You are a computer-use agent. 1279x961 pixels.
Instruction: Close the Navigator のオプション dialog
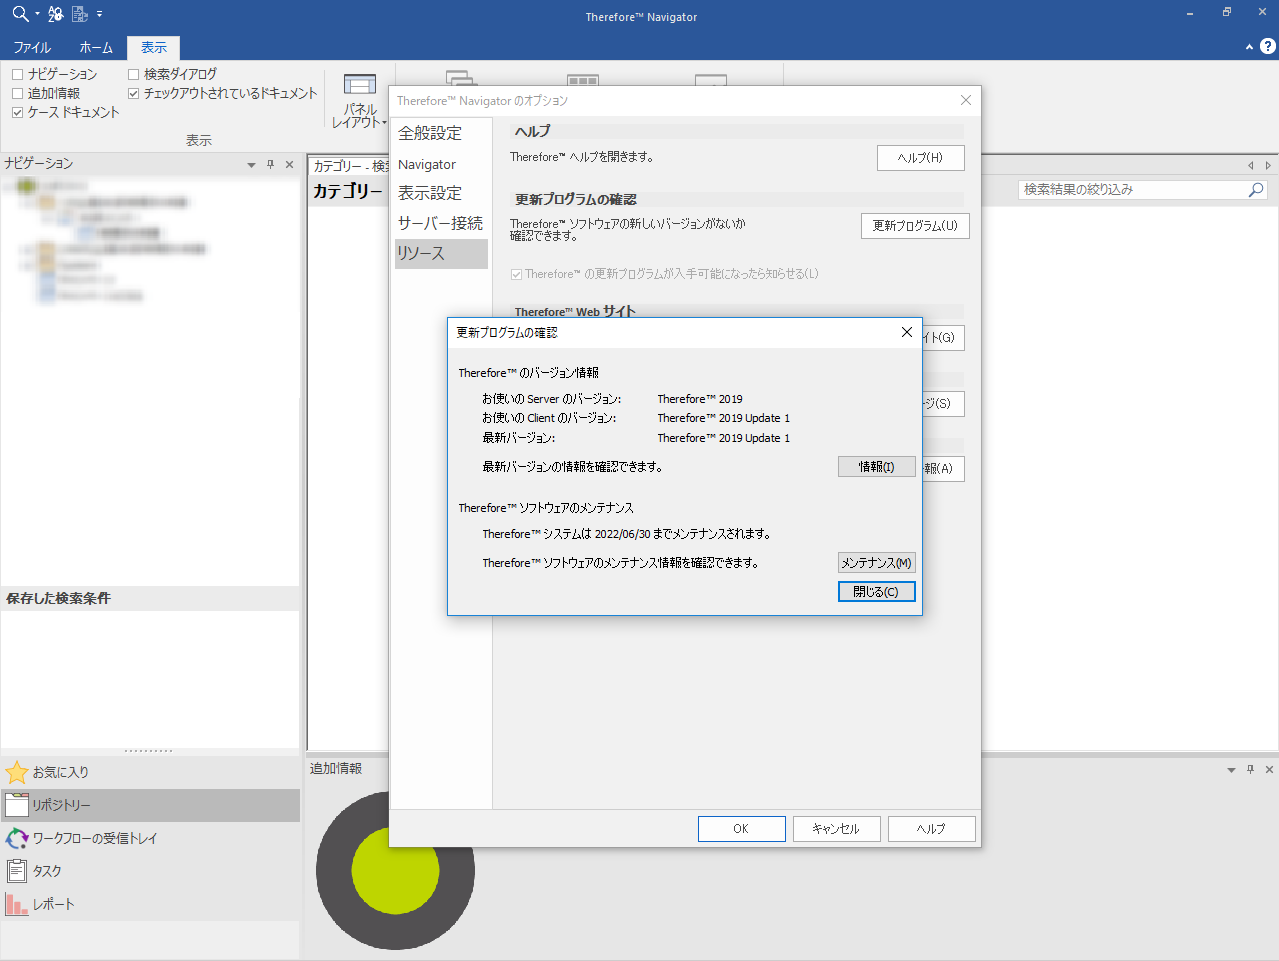[966, 100]
